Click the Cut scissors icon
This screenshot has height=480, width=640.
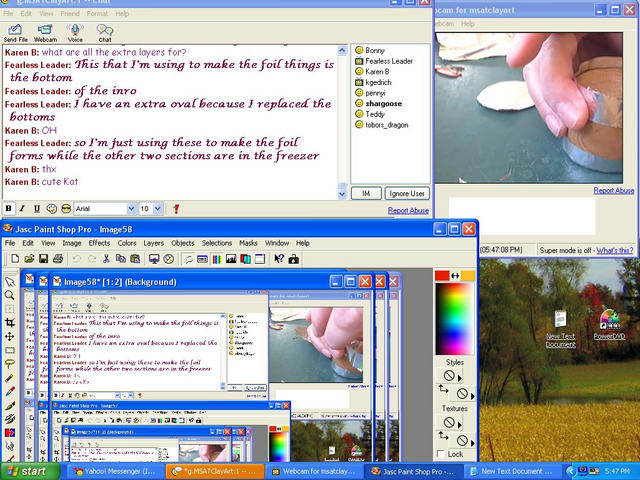point(106,258)
